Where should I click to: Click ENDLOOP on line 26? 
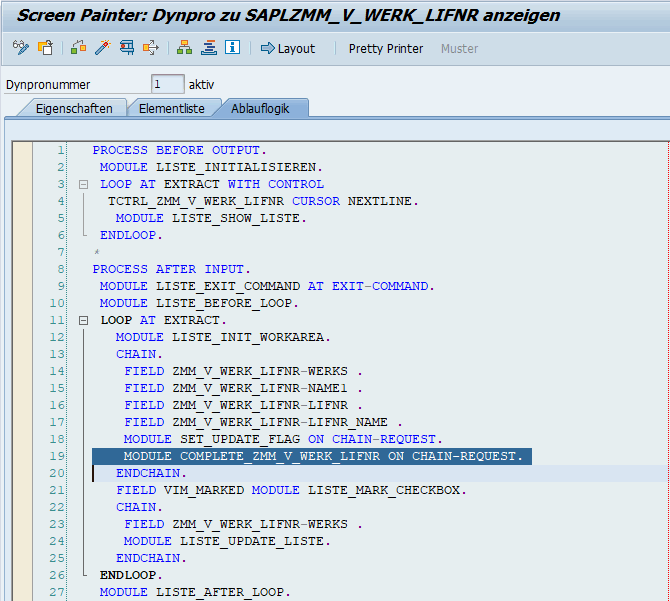131,575
